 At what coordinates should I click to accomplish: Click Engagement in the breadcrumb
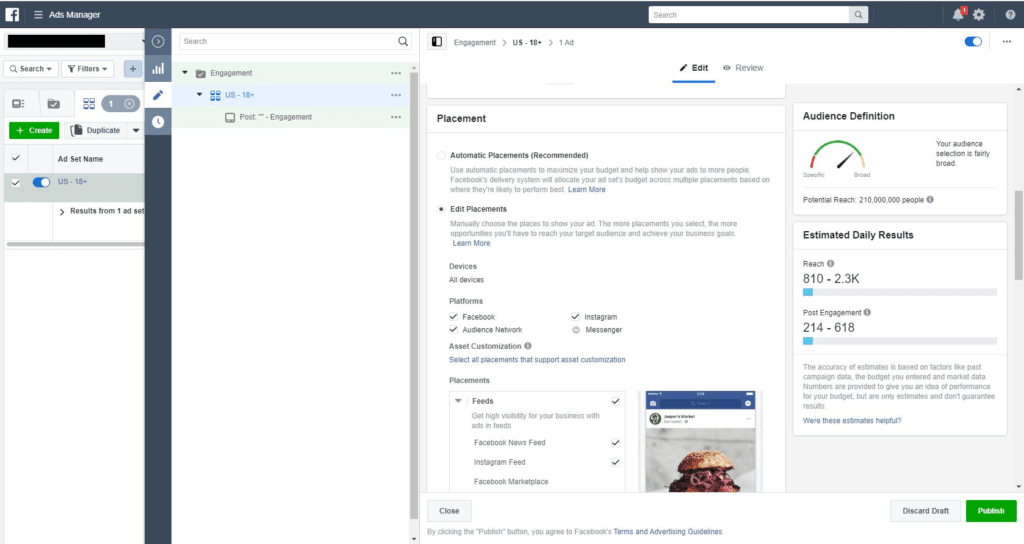tap(475, 42)
